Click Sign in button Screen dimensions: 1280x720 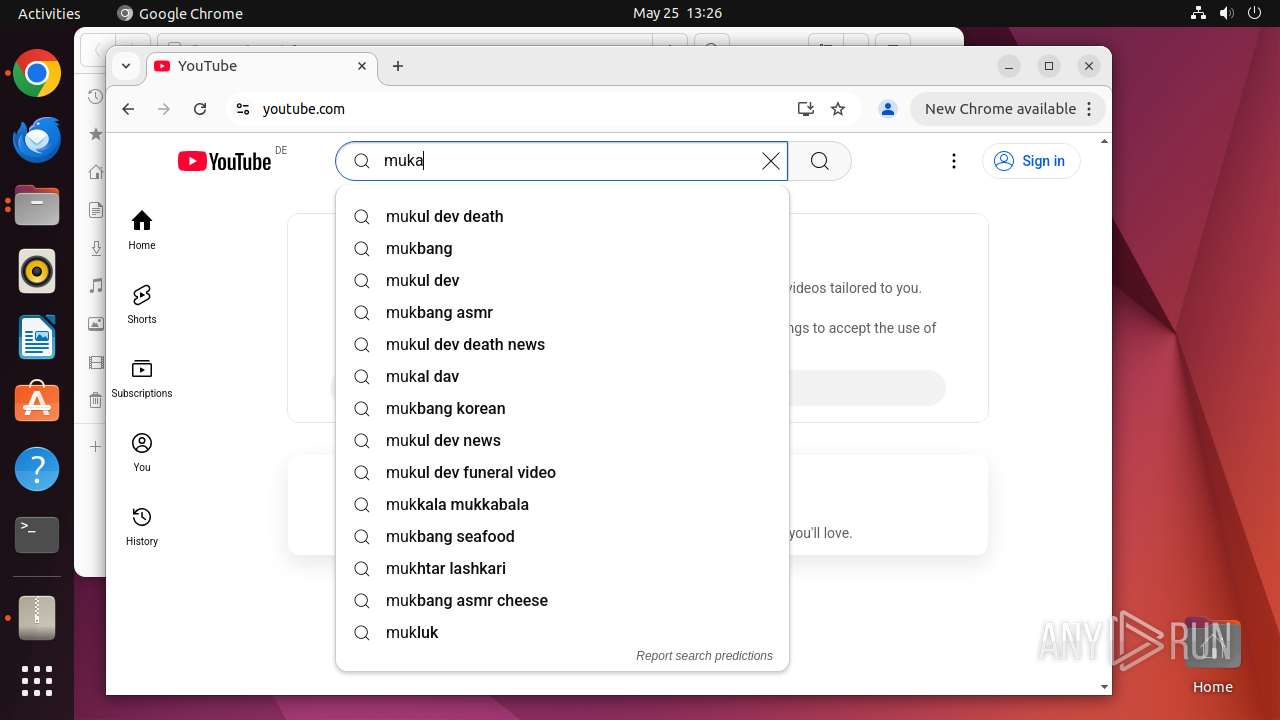click(1031, 161)
